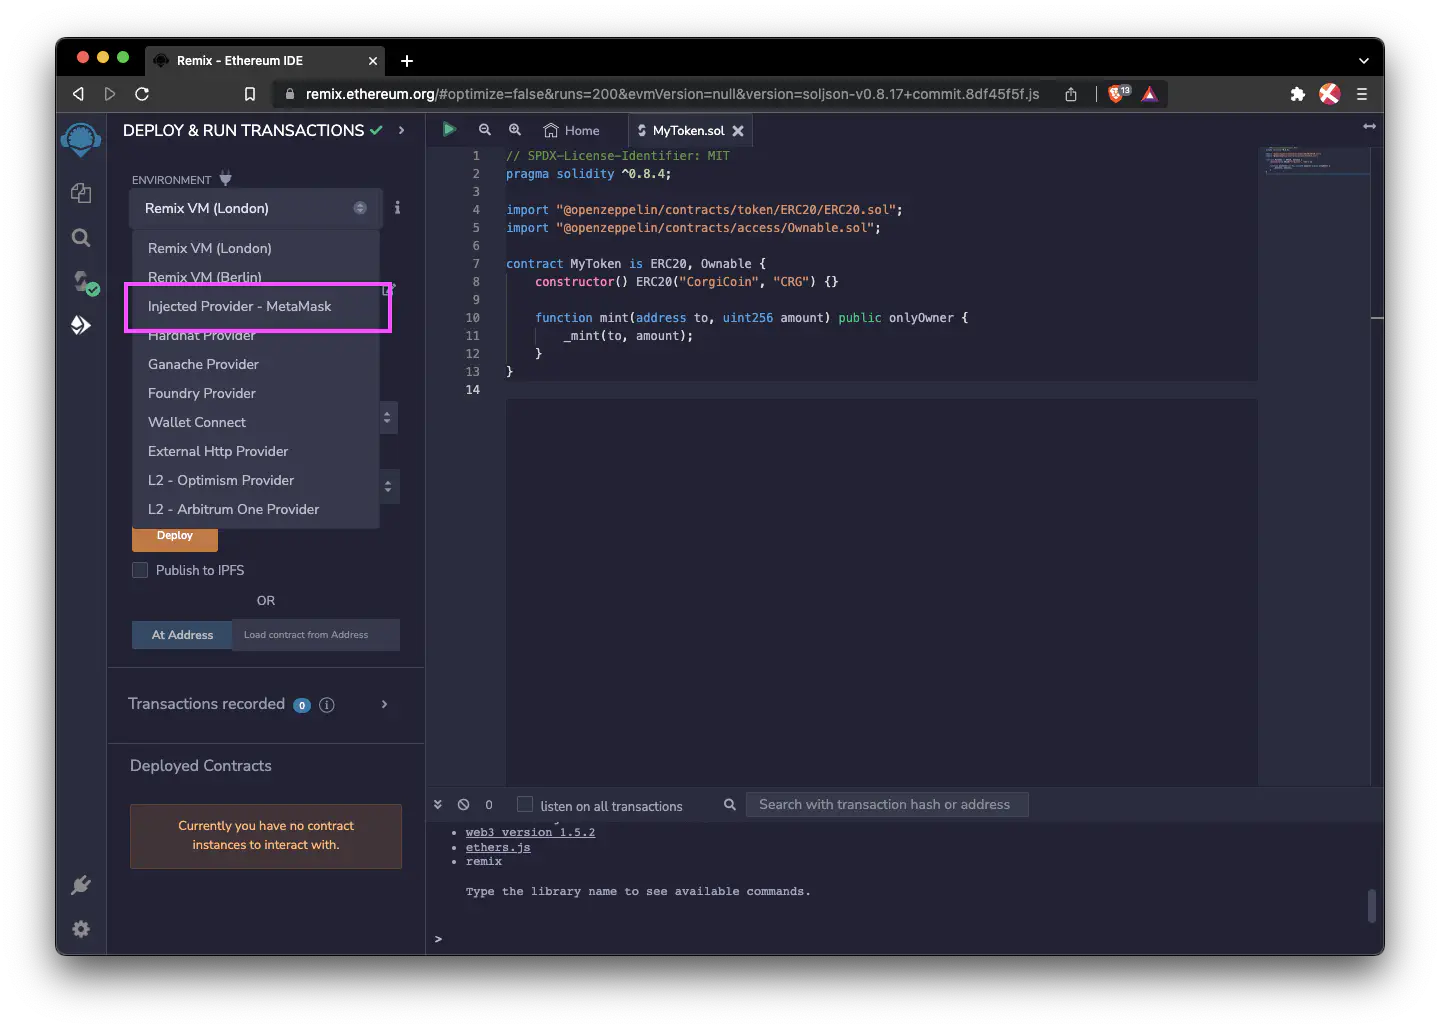Image resolution: width=1440 pixels, height=1029 pixels.
Task: Click the terminal search magnifier icon
Action: click(730, 805)
